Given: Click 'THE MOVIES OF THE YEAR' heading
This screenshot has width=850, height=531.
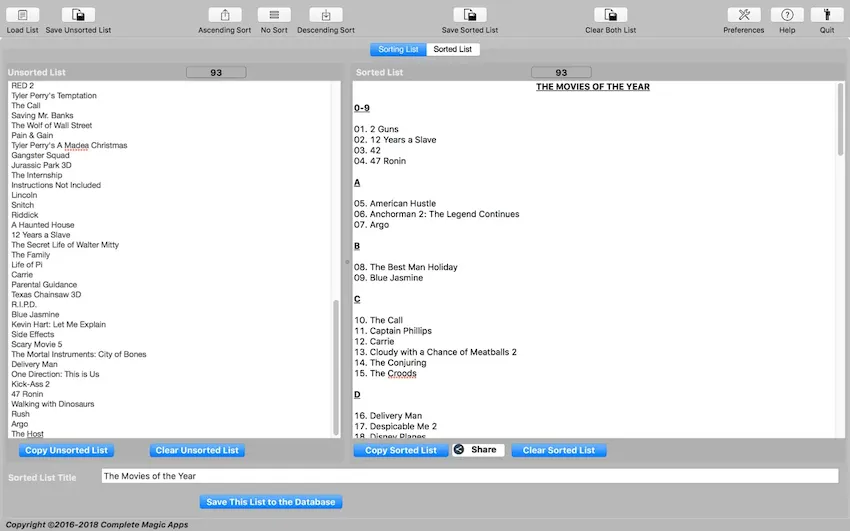Looking at the screenshot, I should (593, 87).
